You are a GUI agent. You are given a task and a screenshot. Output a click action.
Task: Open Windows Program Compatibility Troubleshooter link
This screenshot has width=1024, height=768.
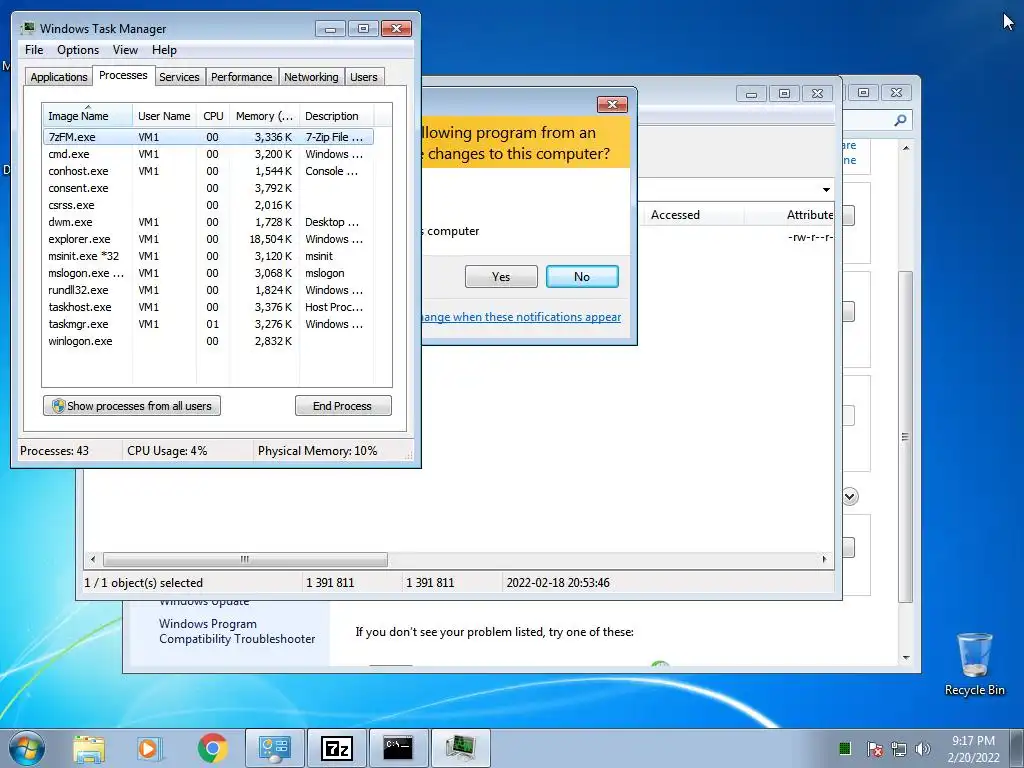[x=237, y=632]
